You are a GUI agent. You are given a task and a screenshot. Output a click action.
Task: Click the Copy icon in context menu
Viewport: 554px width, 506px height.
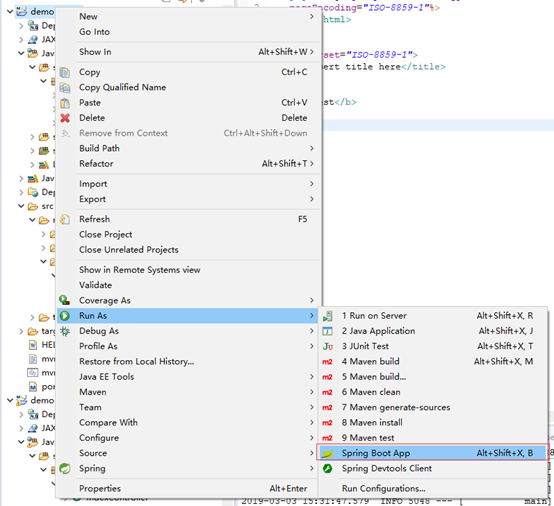pyautogui.click(x=65, y=72)
